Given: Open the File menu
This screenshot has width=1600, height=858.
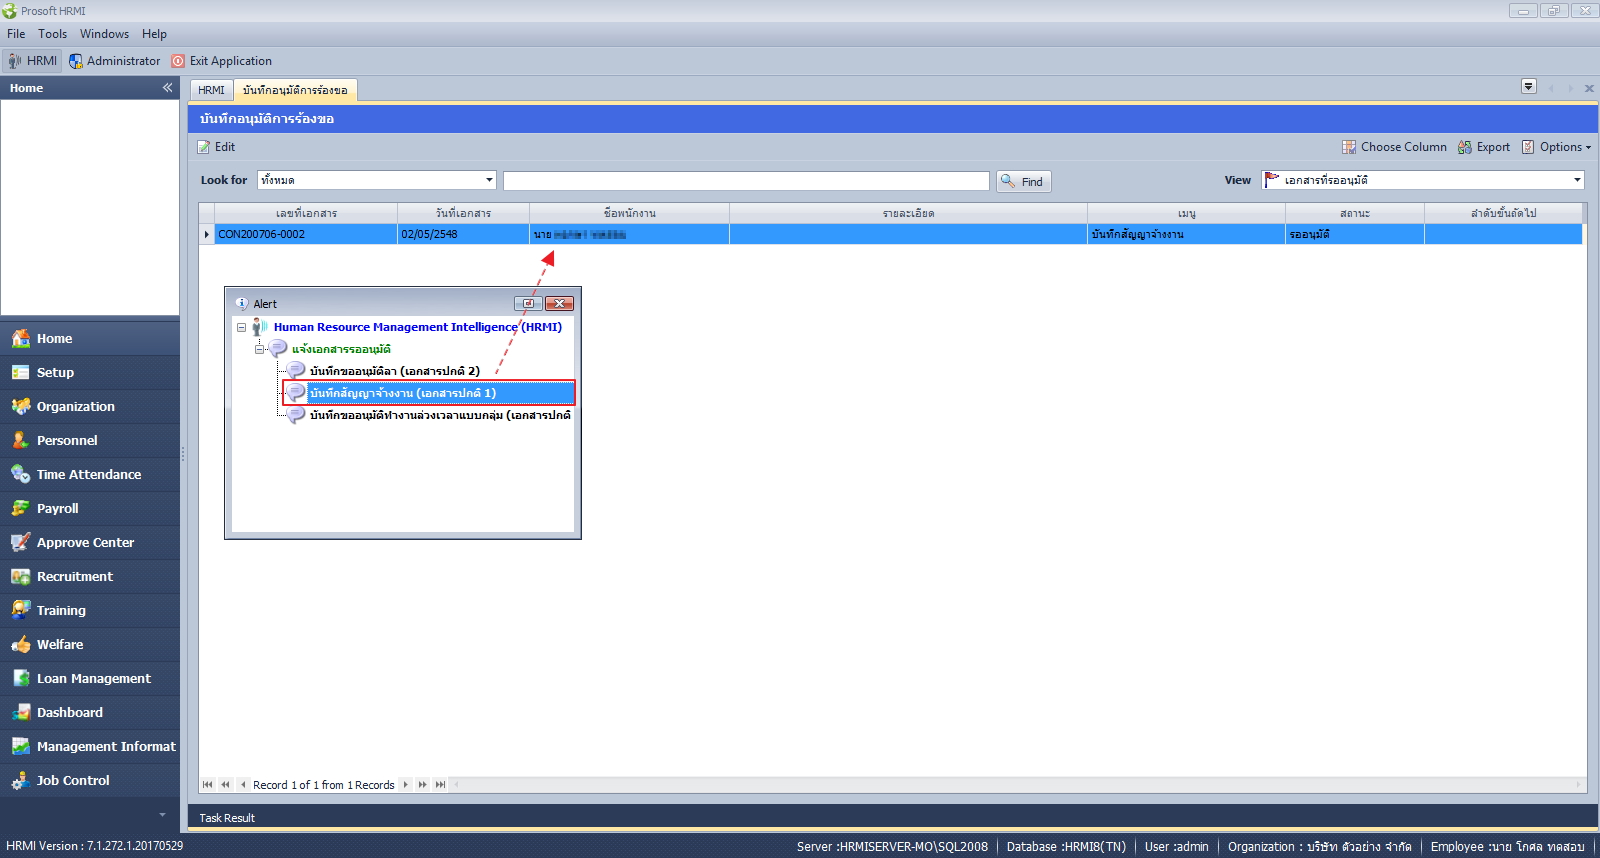Looking at the screenshot, I should tap(16, 34).
